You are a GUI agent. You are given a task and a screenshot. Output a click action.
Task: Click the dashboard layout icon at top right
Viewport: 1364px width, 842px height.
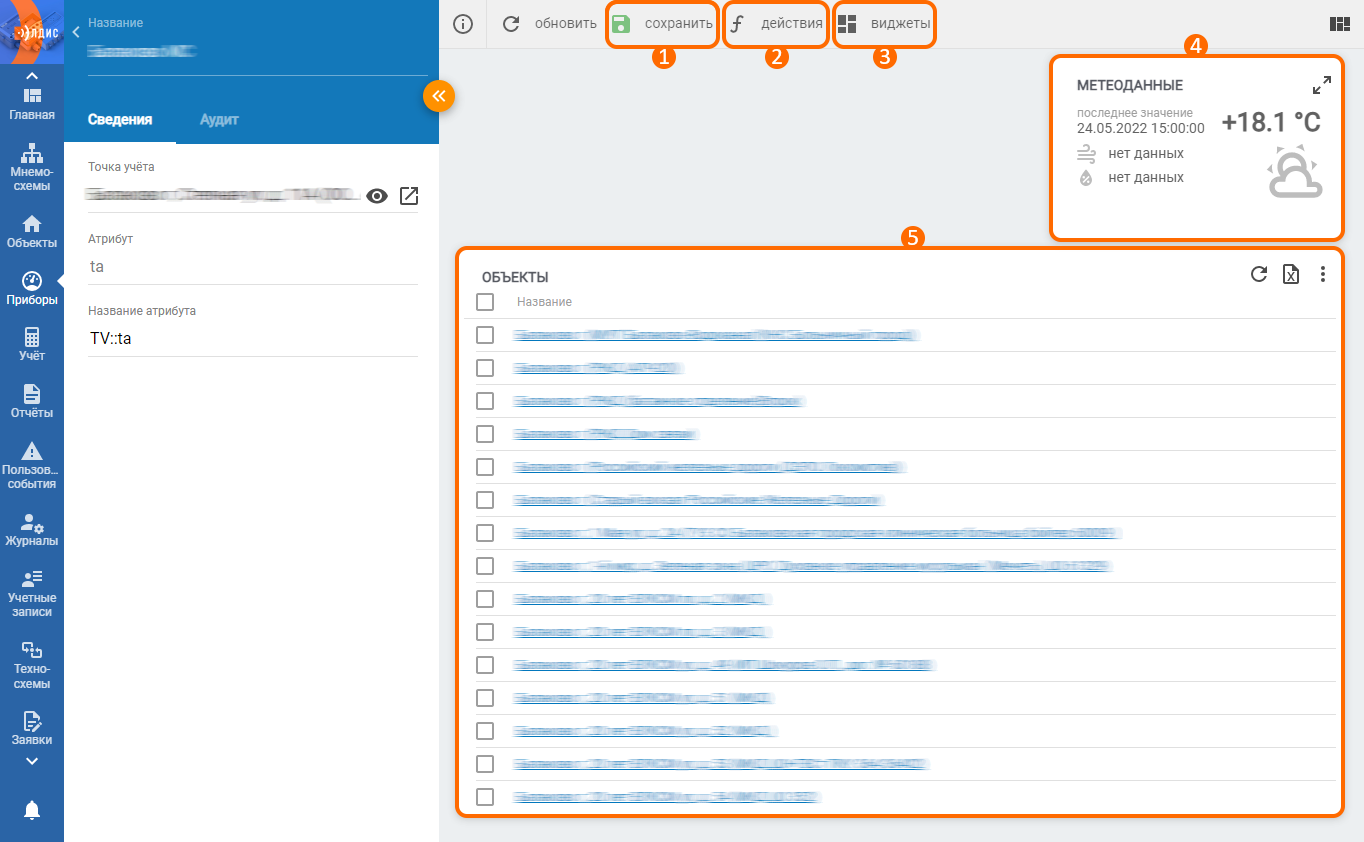pos(1340,24)
